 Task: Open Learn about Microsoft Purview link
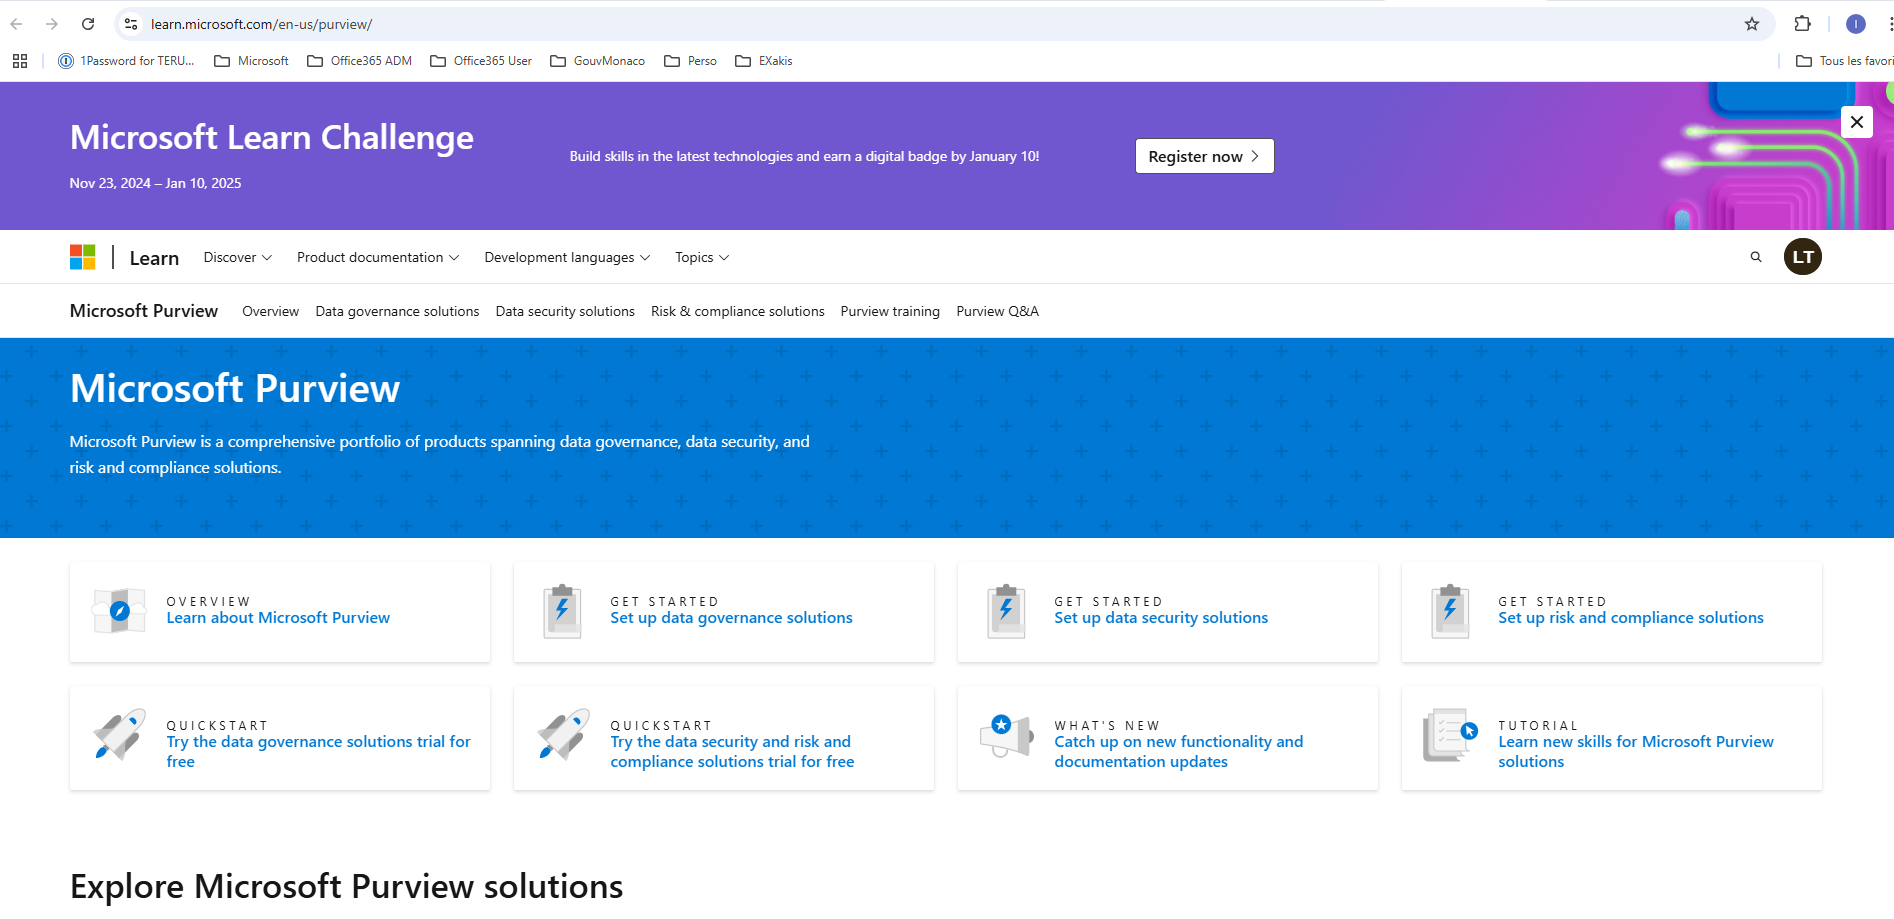coord(278,618)
